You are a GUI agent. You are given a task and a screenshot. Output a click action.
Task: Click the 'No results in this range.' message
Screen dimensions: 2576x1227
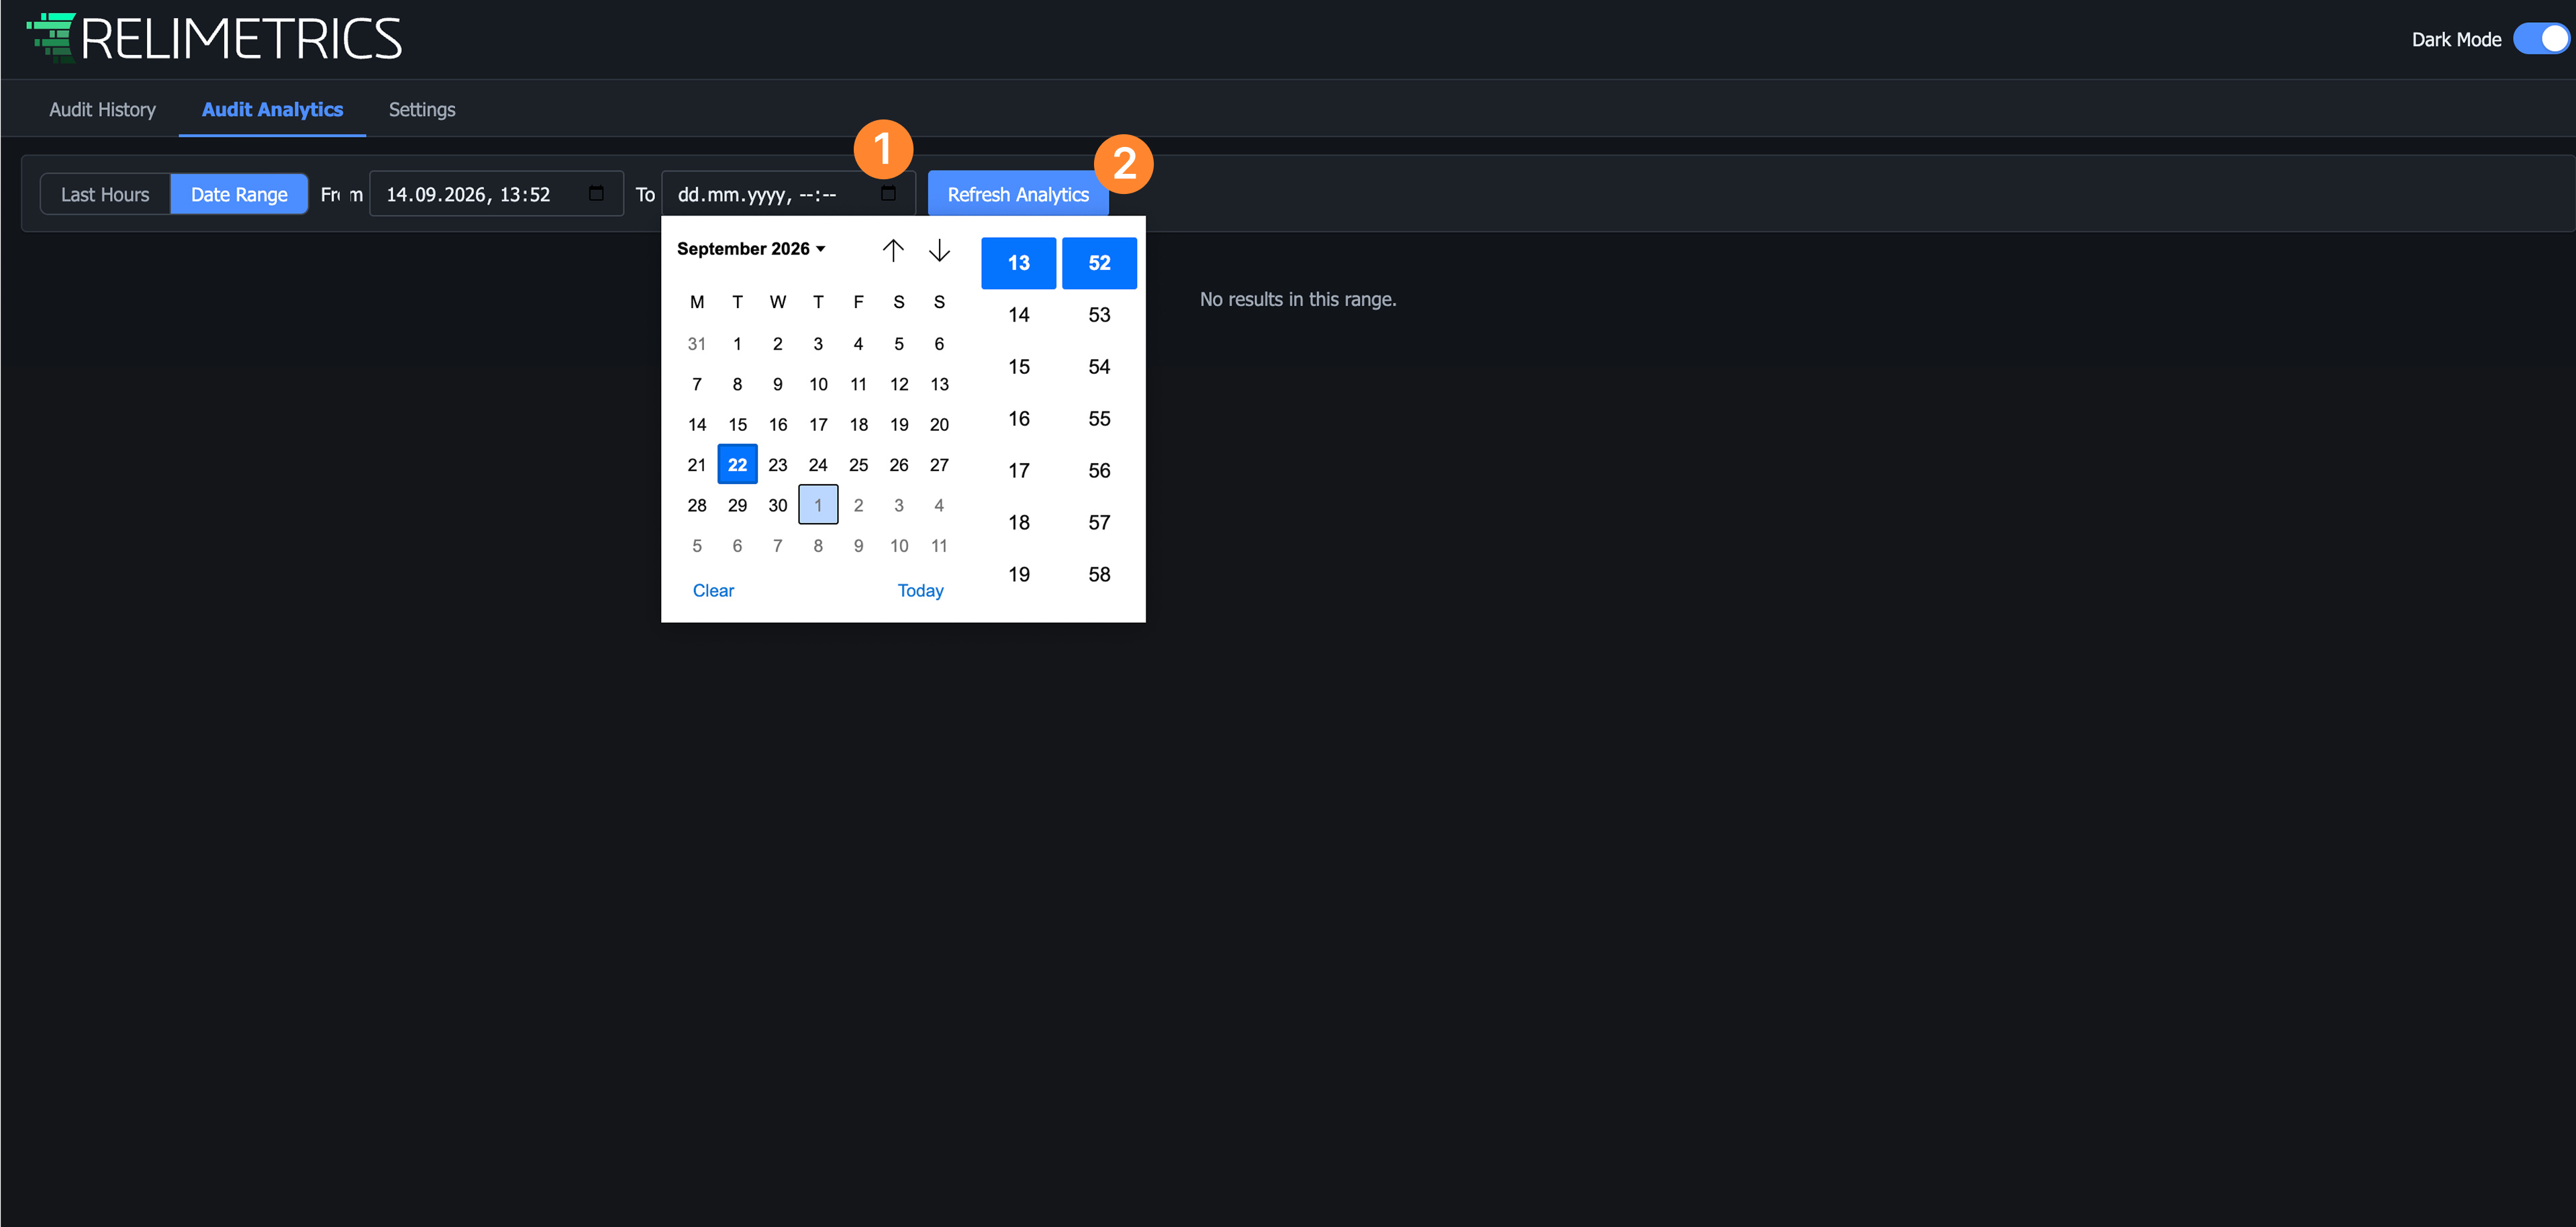click(1298, 299)
